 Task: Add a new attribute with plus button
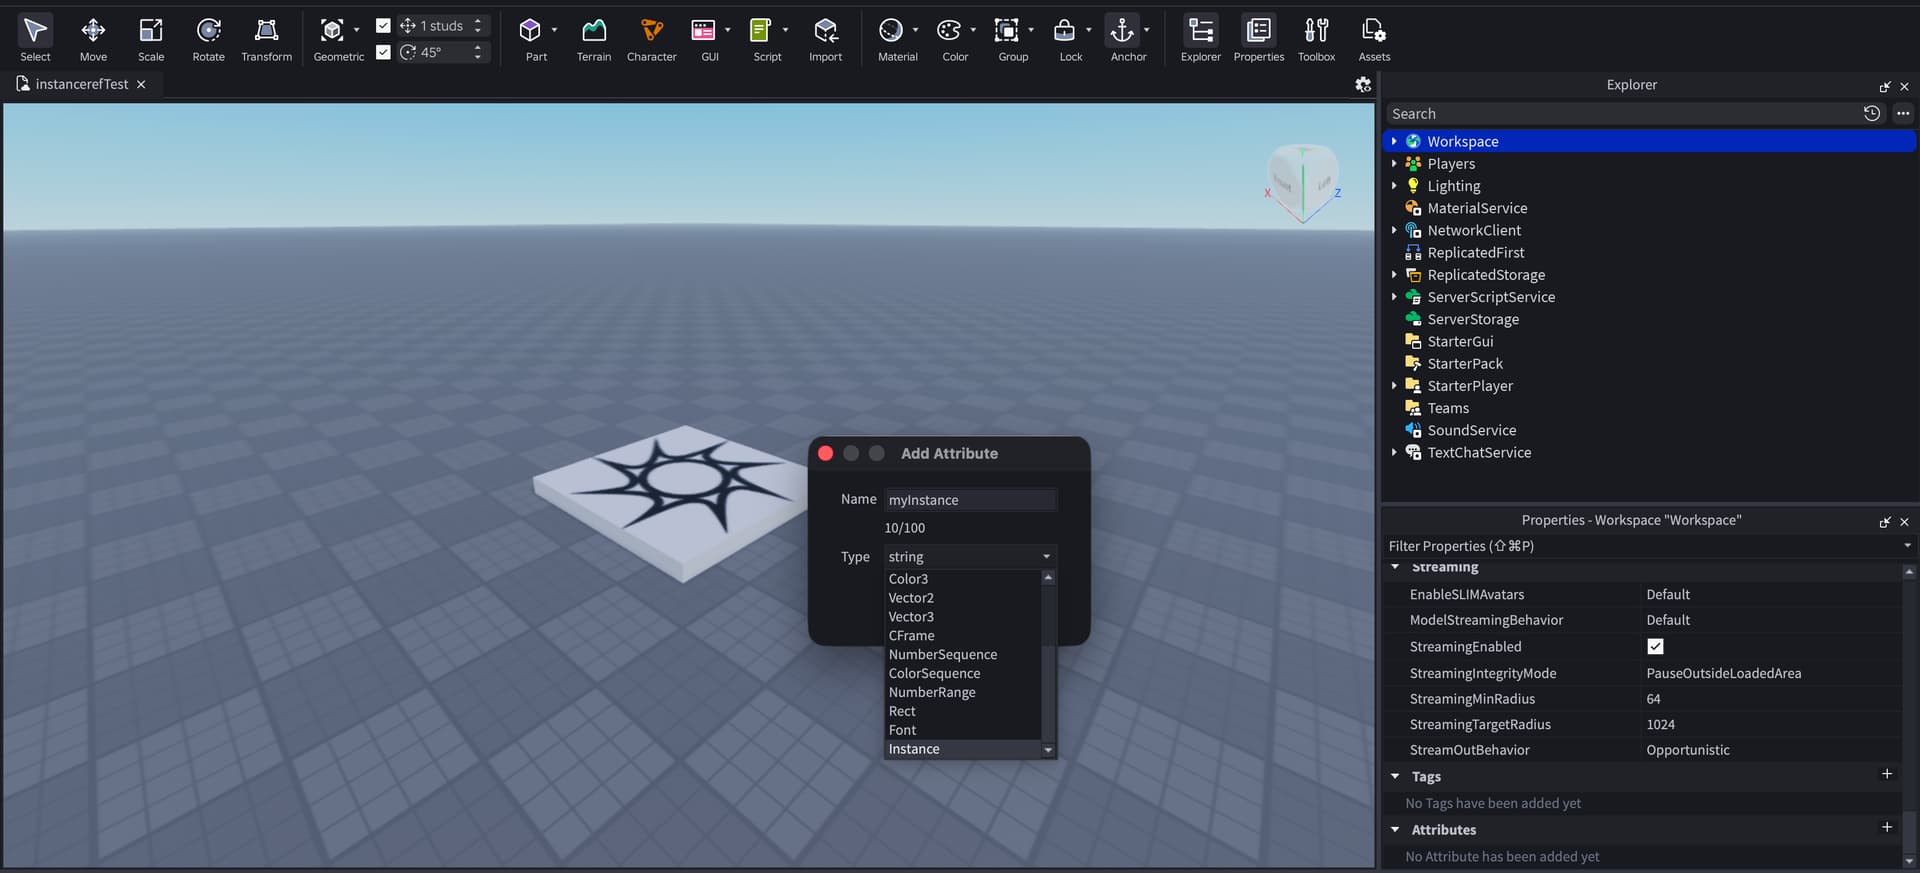[x=1887, y=827]
